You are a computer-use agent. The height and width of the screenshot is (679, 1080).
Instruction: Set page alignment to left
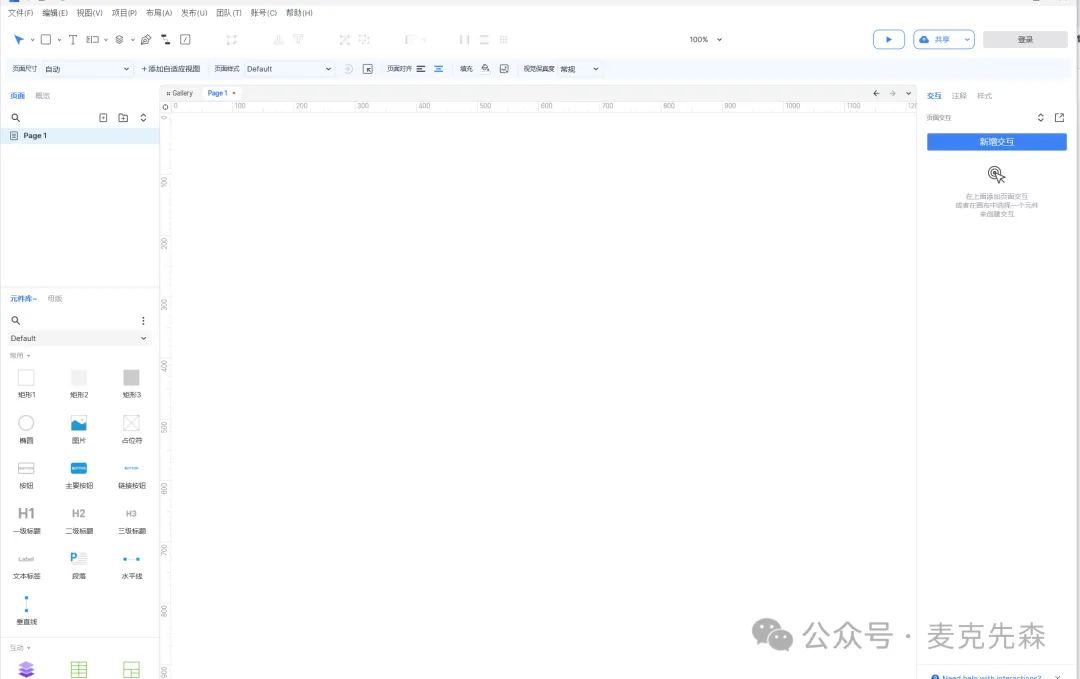tap(421, 69)
